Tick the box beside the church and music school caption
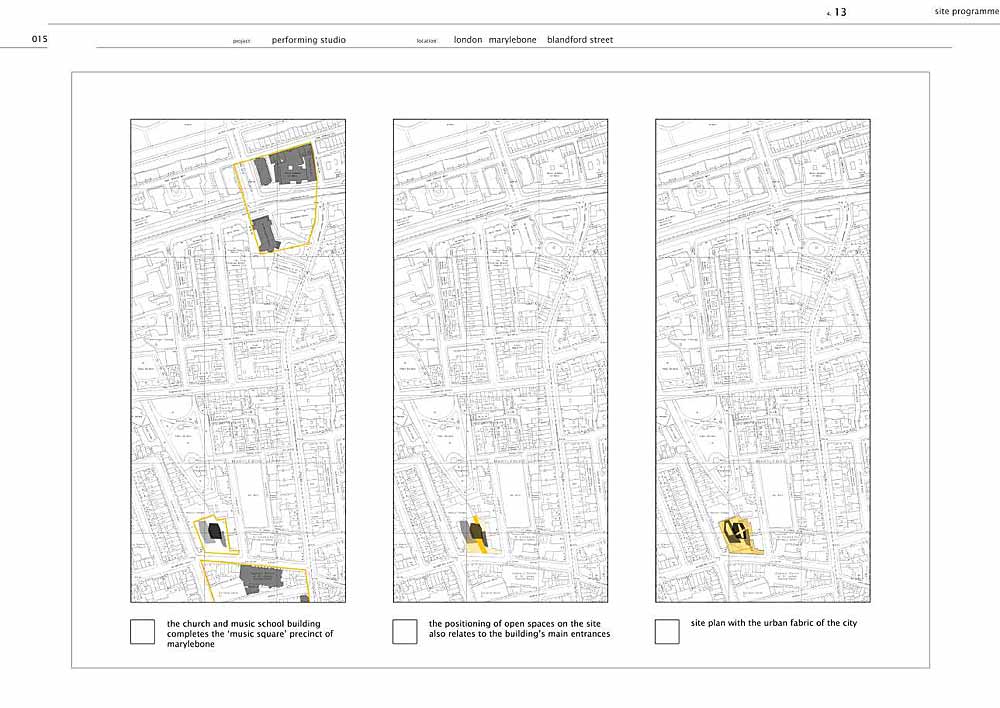The width and height of the screenshot is (1000, 708). [x=143, y=632]
